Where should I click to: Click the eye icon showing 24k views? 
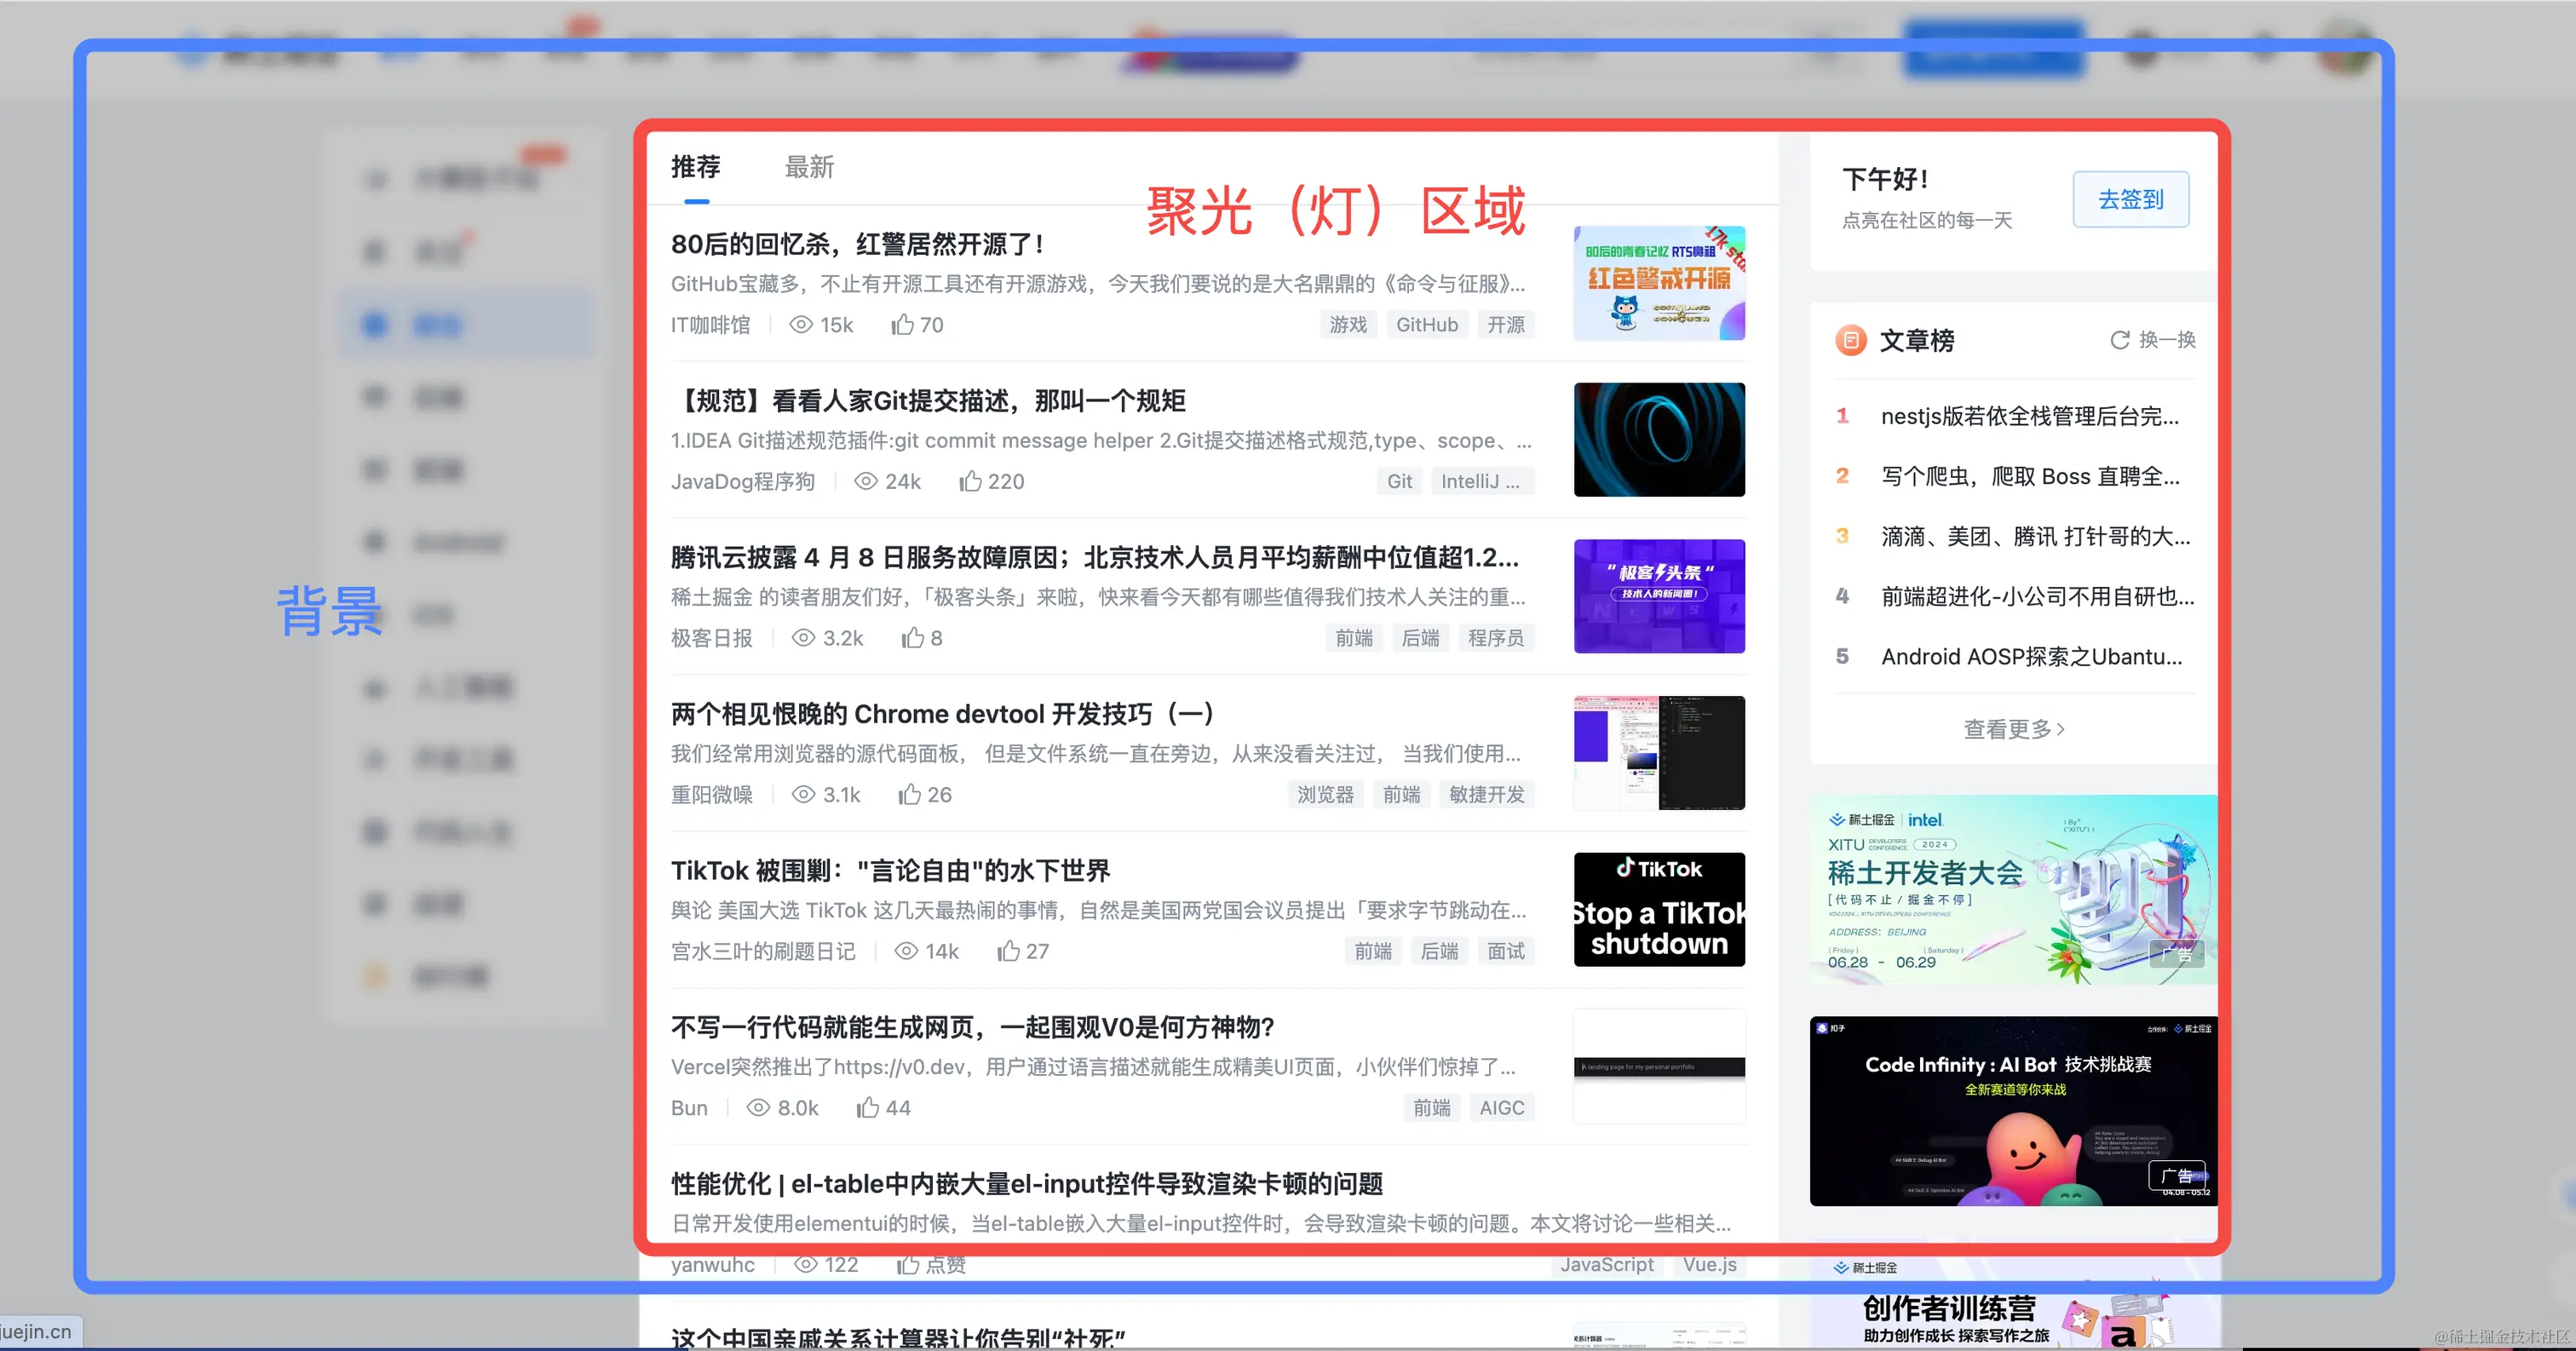tap(866, 482)
